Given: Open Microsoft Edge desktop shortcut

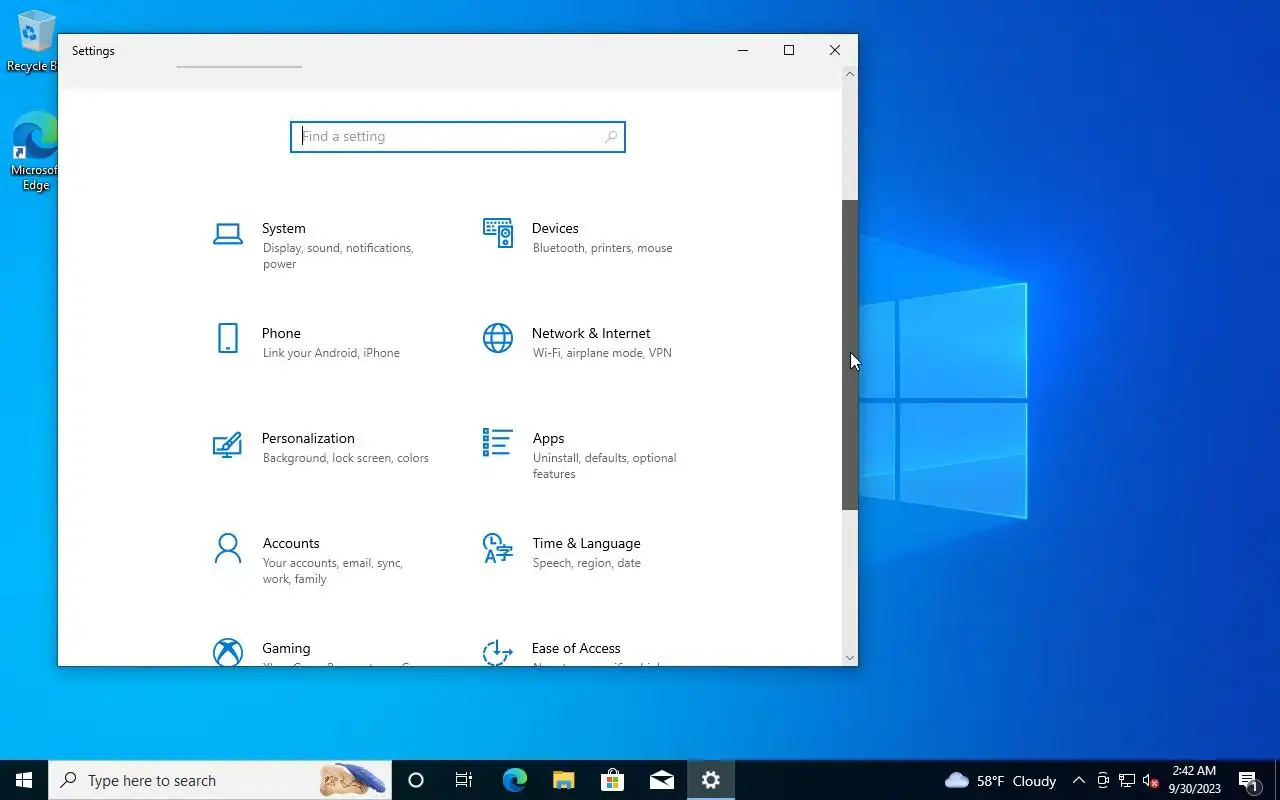Looking at the screenshot, I should click(35, 151).
